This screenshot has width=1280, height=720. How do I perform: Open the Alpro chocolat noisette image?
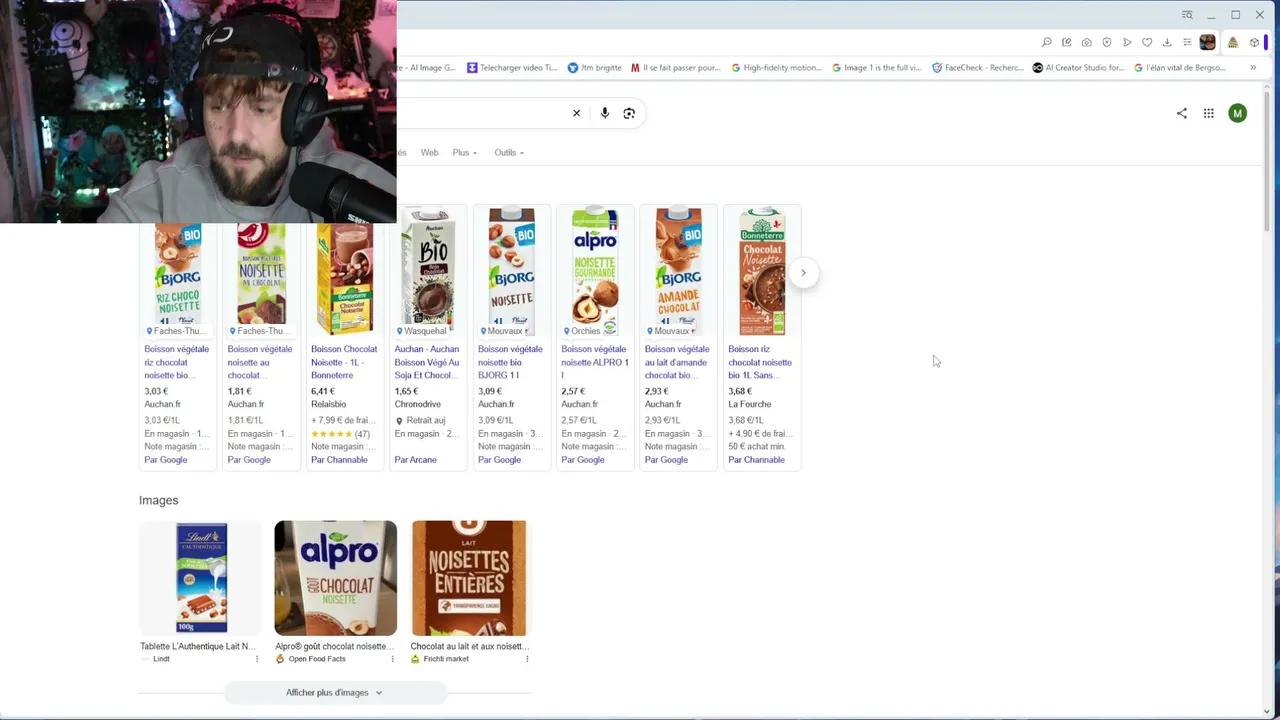(x=336, y=578)
